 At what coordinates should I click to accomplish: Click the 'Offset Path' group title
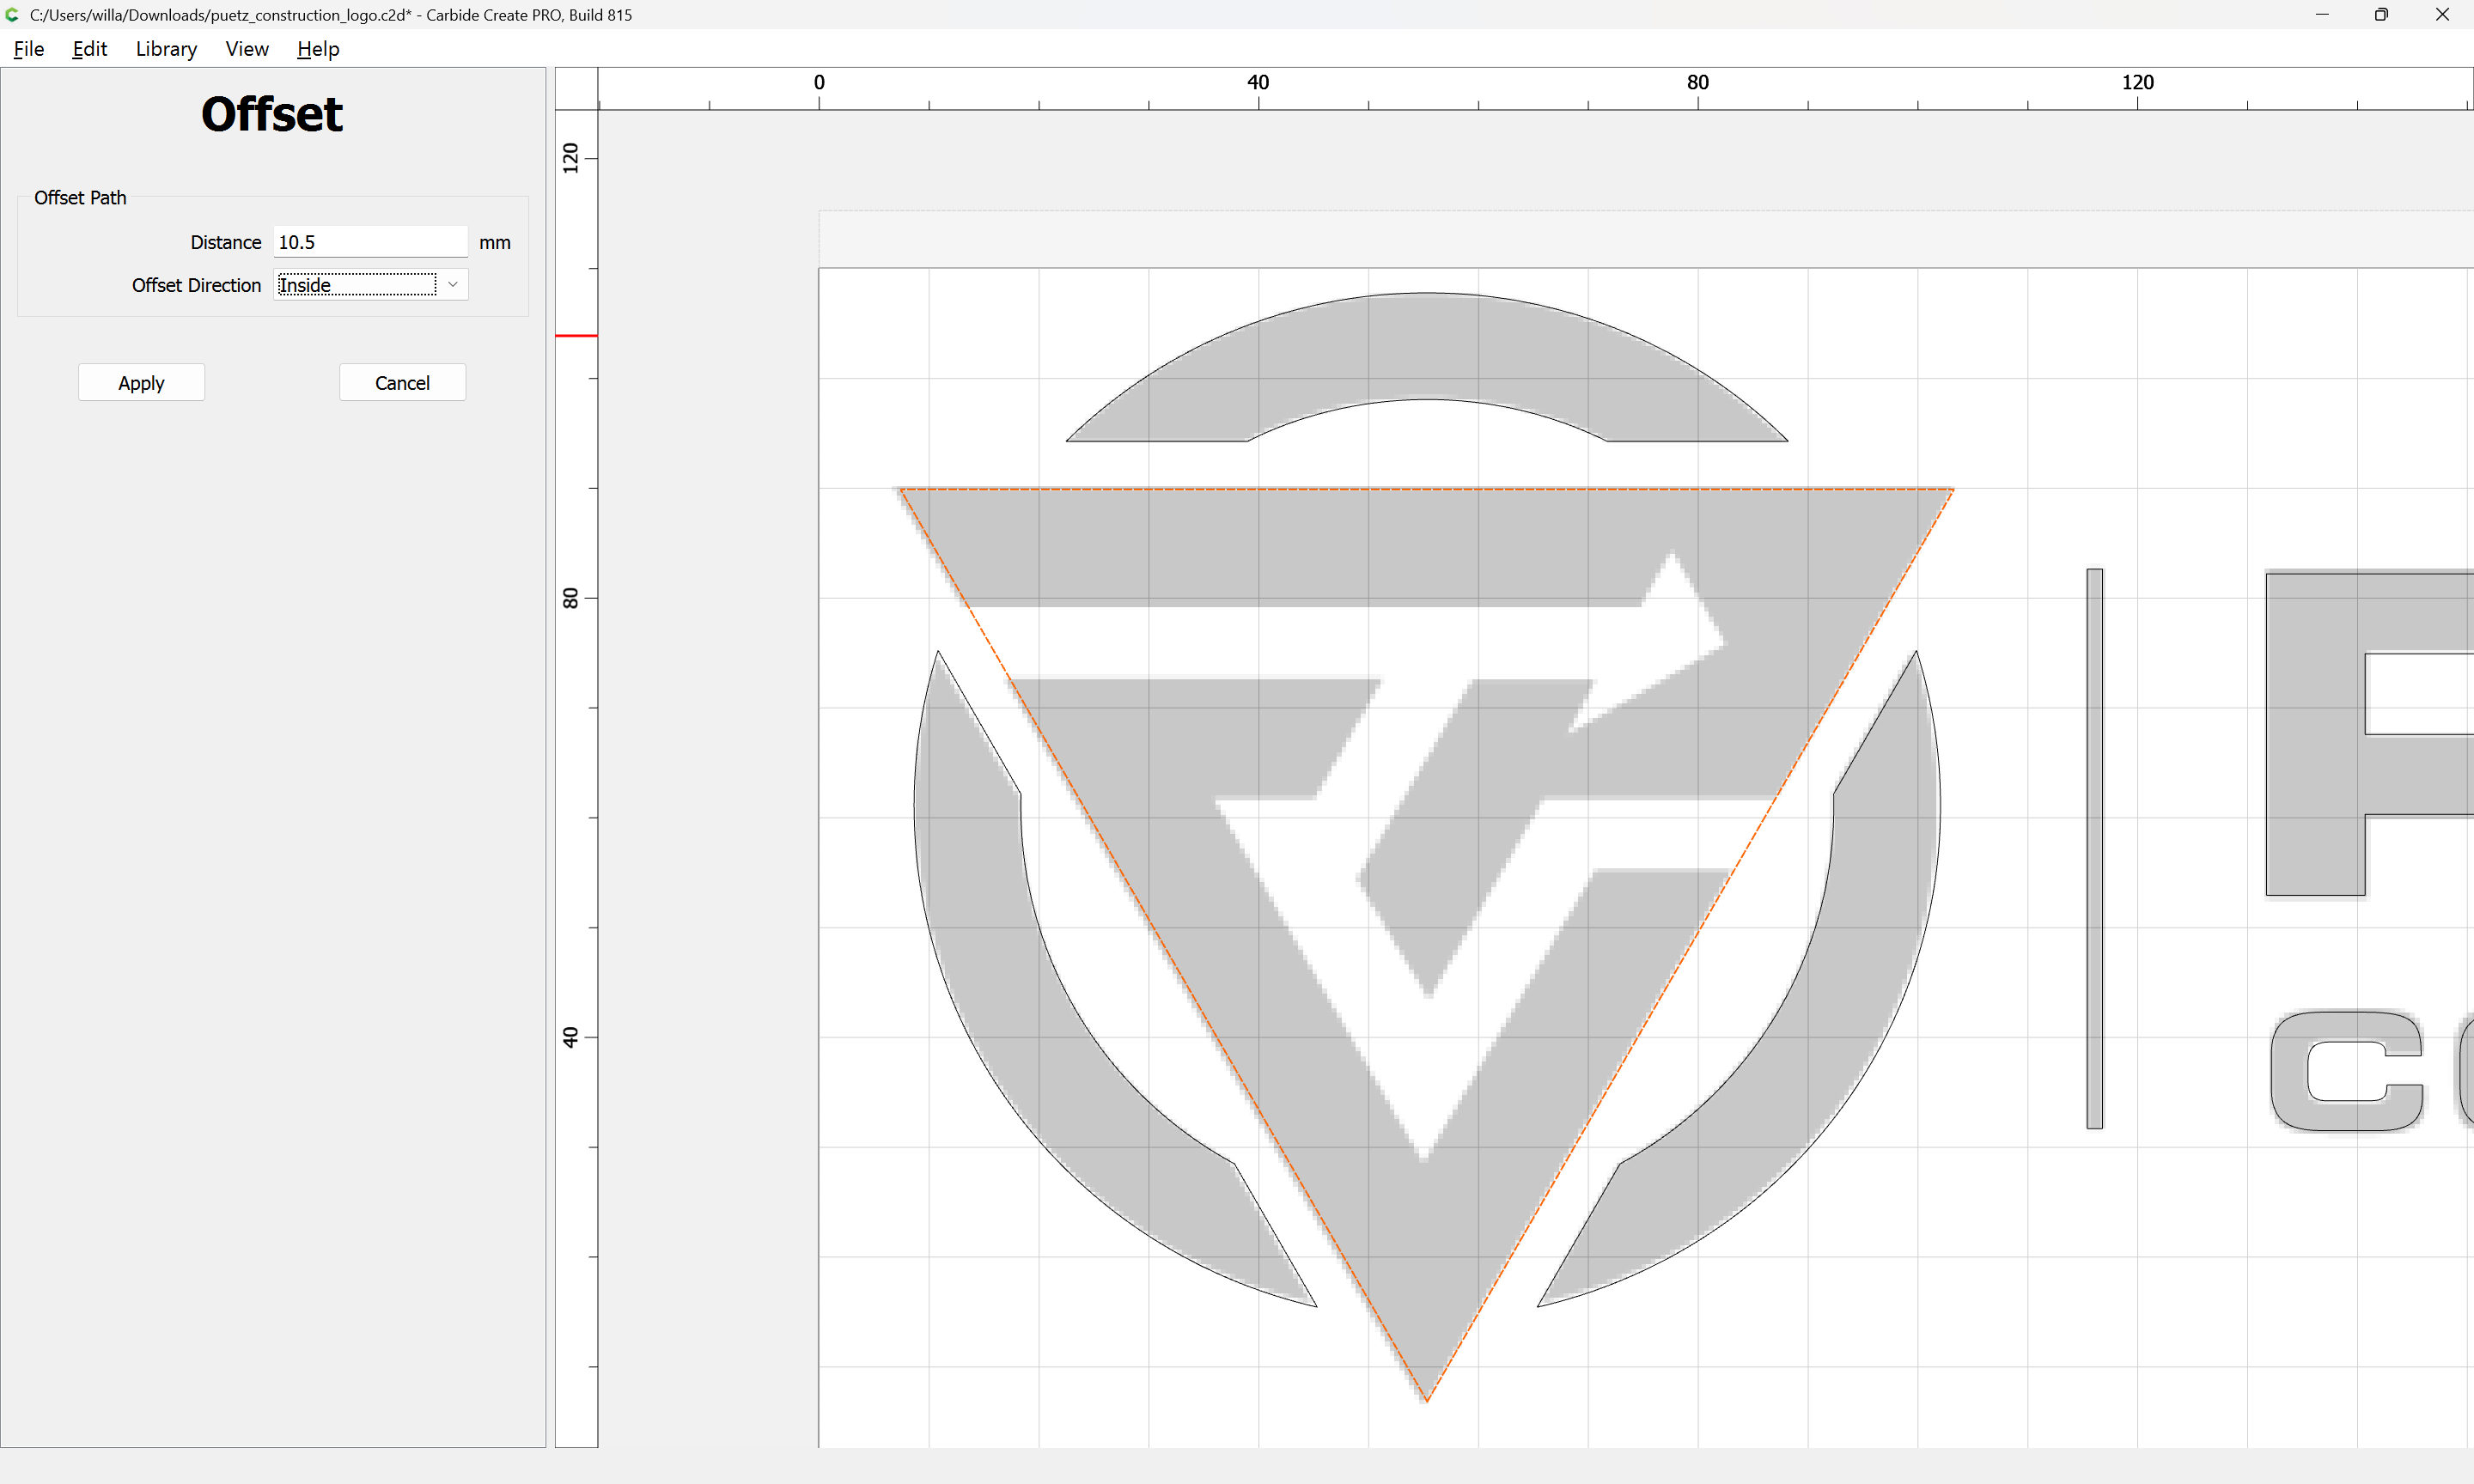pos(80,197)
